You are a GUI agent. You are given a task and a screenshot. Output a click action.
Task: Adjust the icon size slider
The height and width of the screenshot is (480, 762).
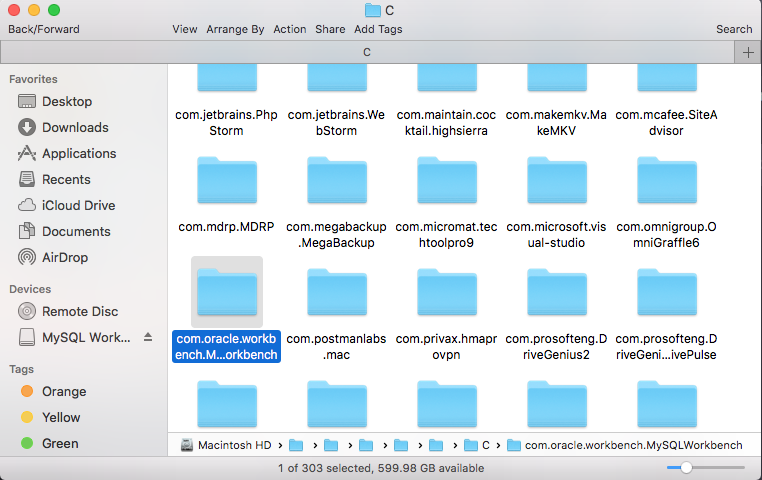coord(686,467)
